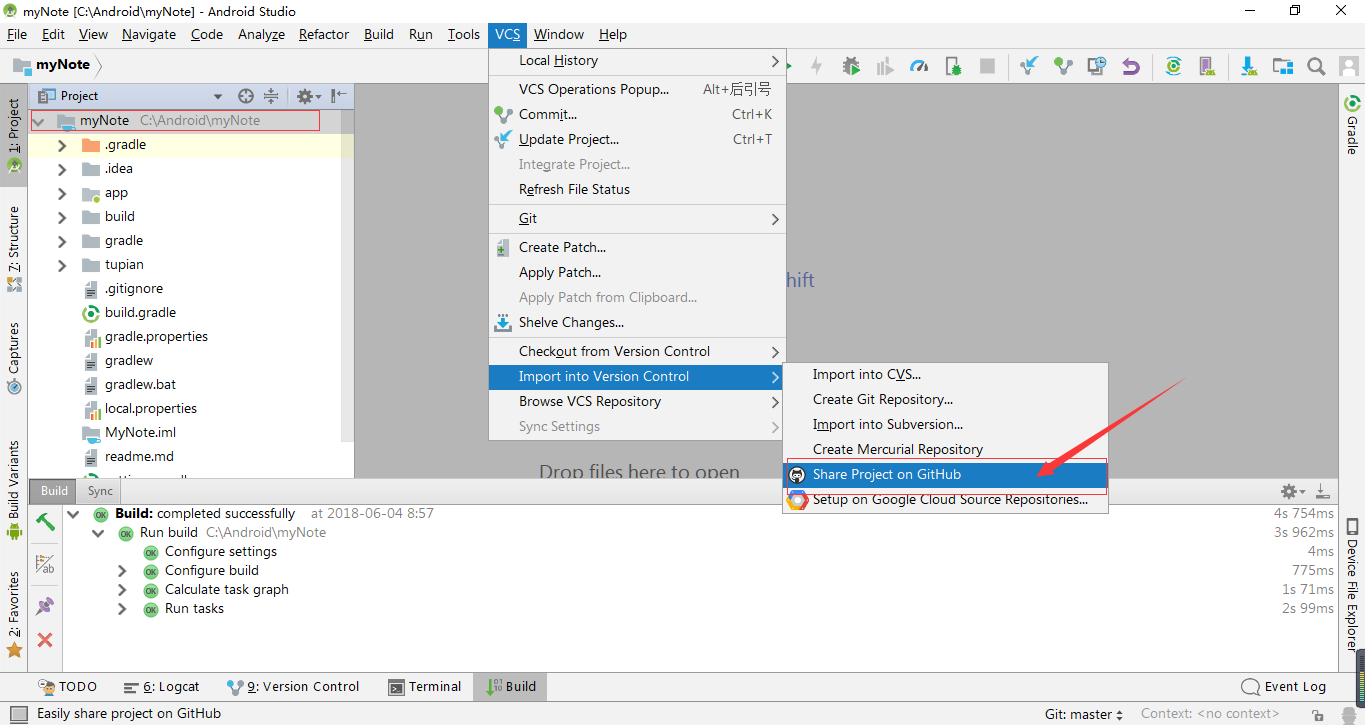Viewport: 1365px width, 725px height.
Task: Open the Device File Explorer side tab
Action: point(1352,586)
